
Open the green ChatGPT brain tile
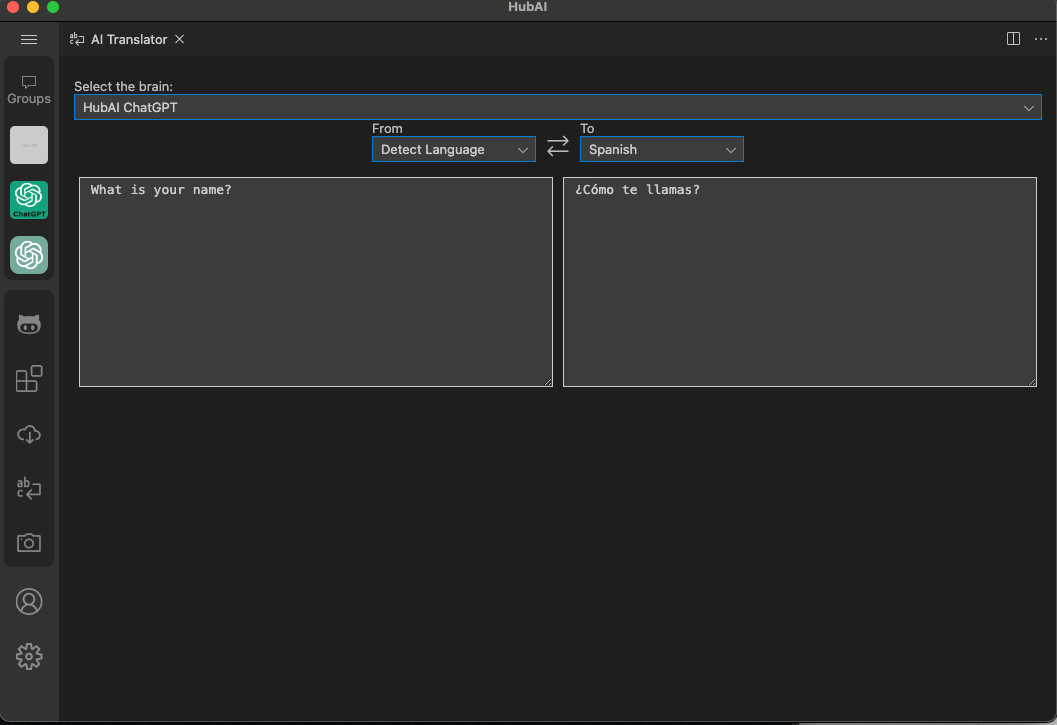[x=29, y=200]
